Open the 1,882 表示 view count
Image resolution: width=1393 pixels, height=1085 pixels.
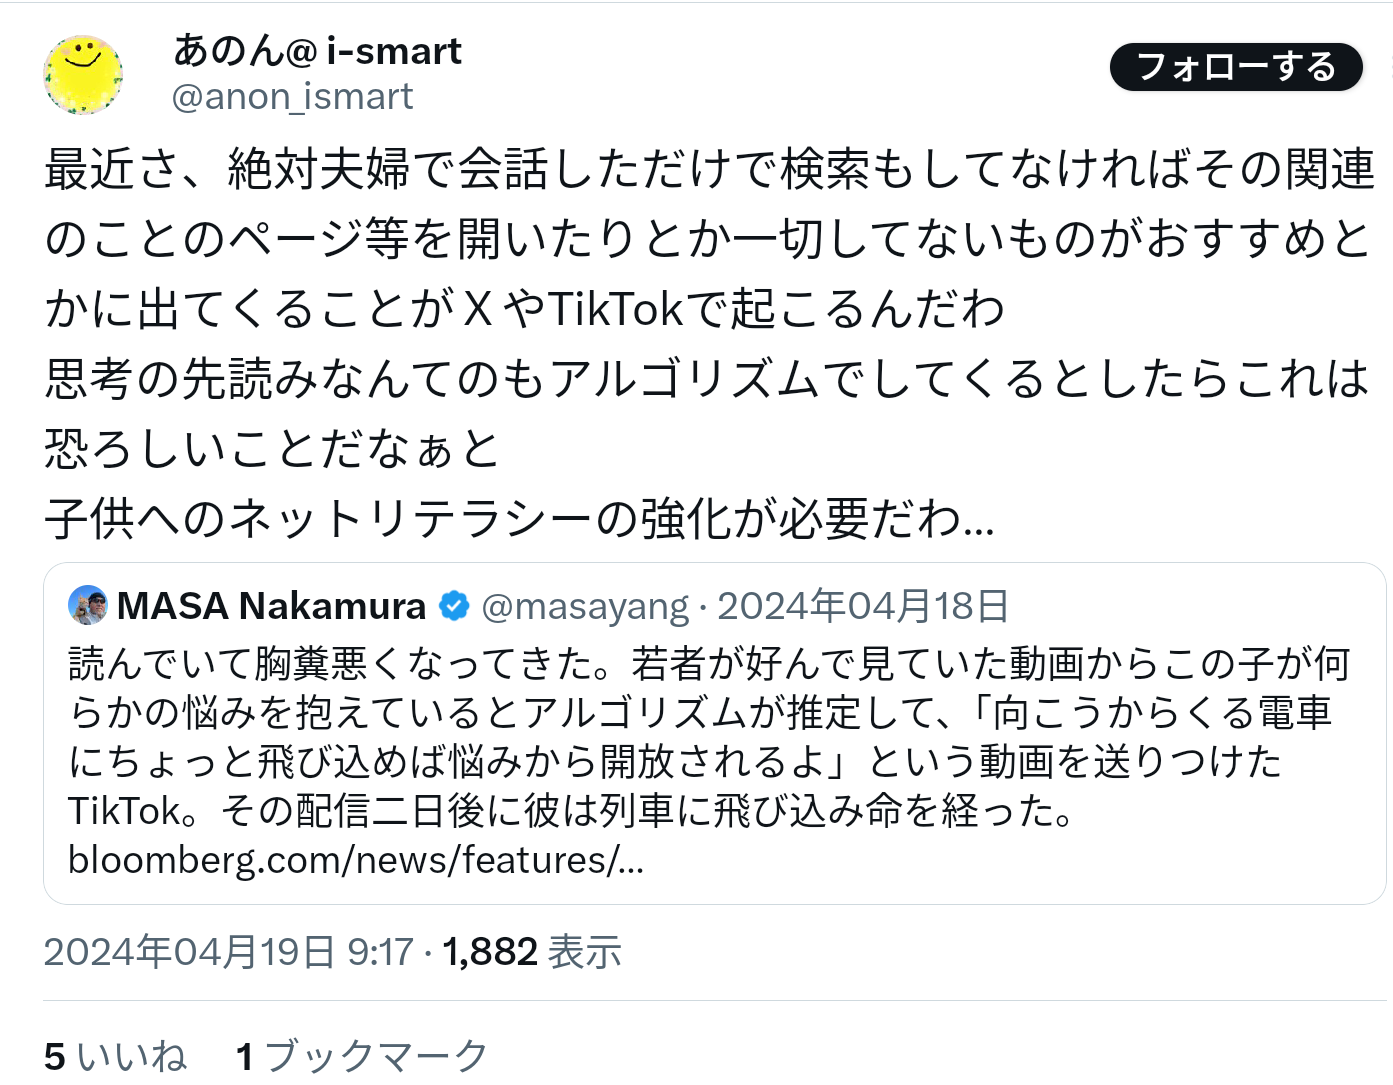click(532, 952)
